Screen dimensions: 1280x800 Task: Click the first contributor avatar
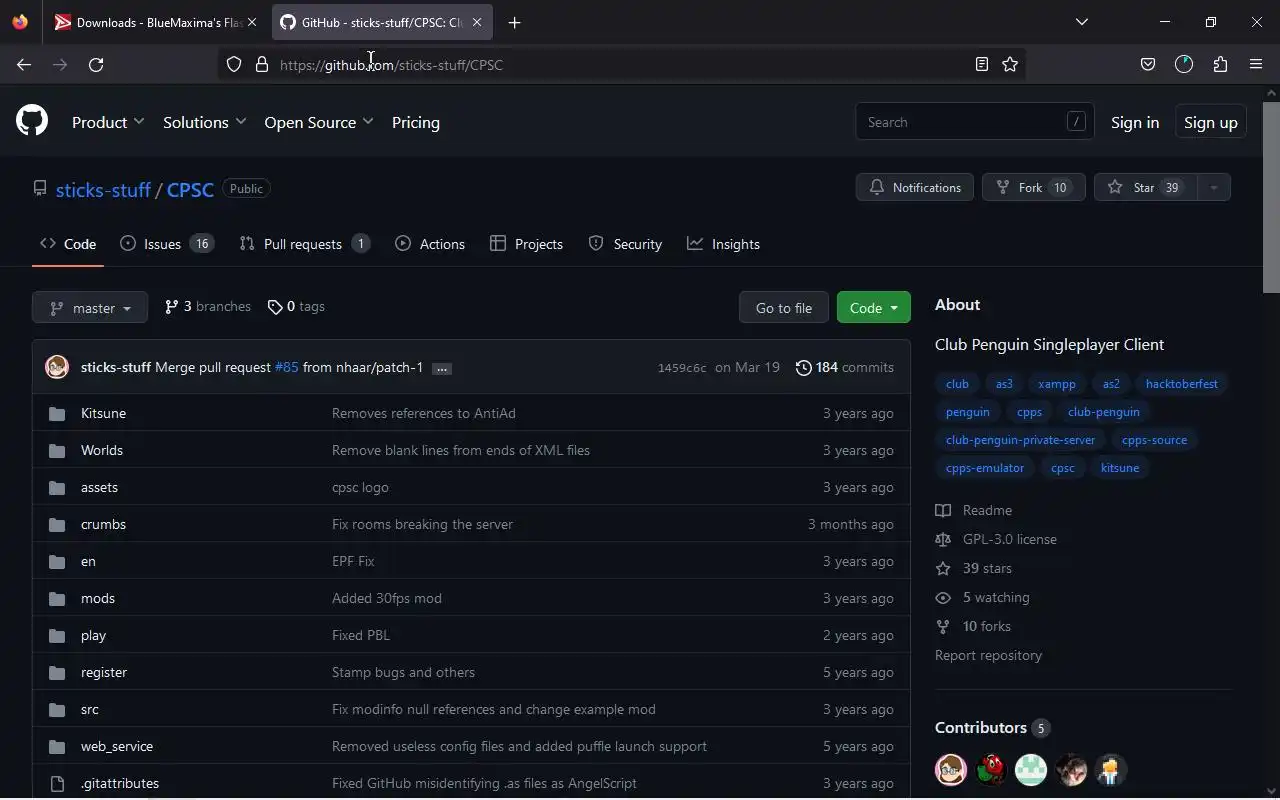tap(951, 770)
